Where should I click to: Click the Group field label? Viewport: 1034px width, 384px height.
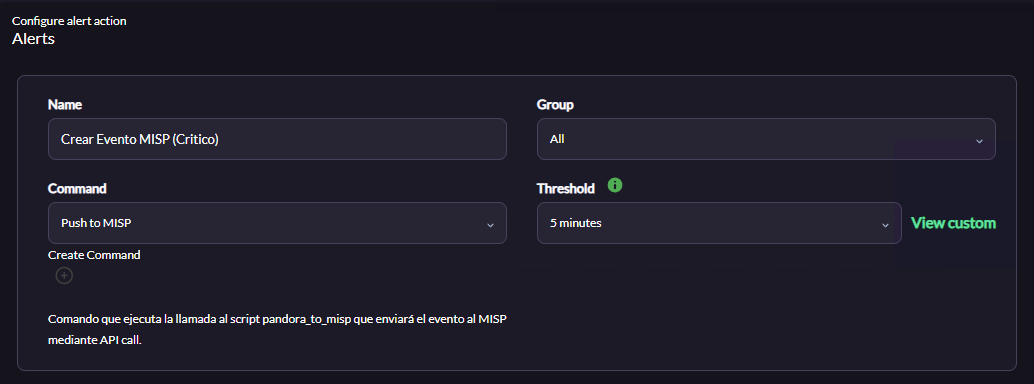click(555, 104)
